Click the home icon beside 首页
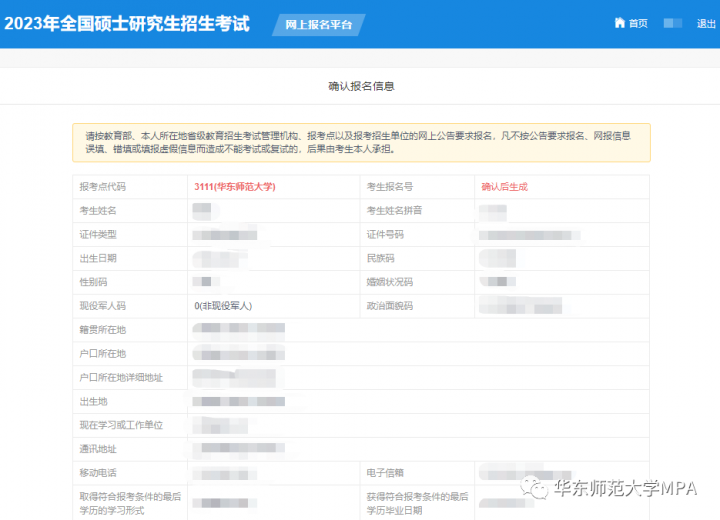The height and width of the screenshot is (520, 720). click(619, 23)
